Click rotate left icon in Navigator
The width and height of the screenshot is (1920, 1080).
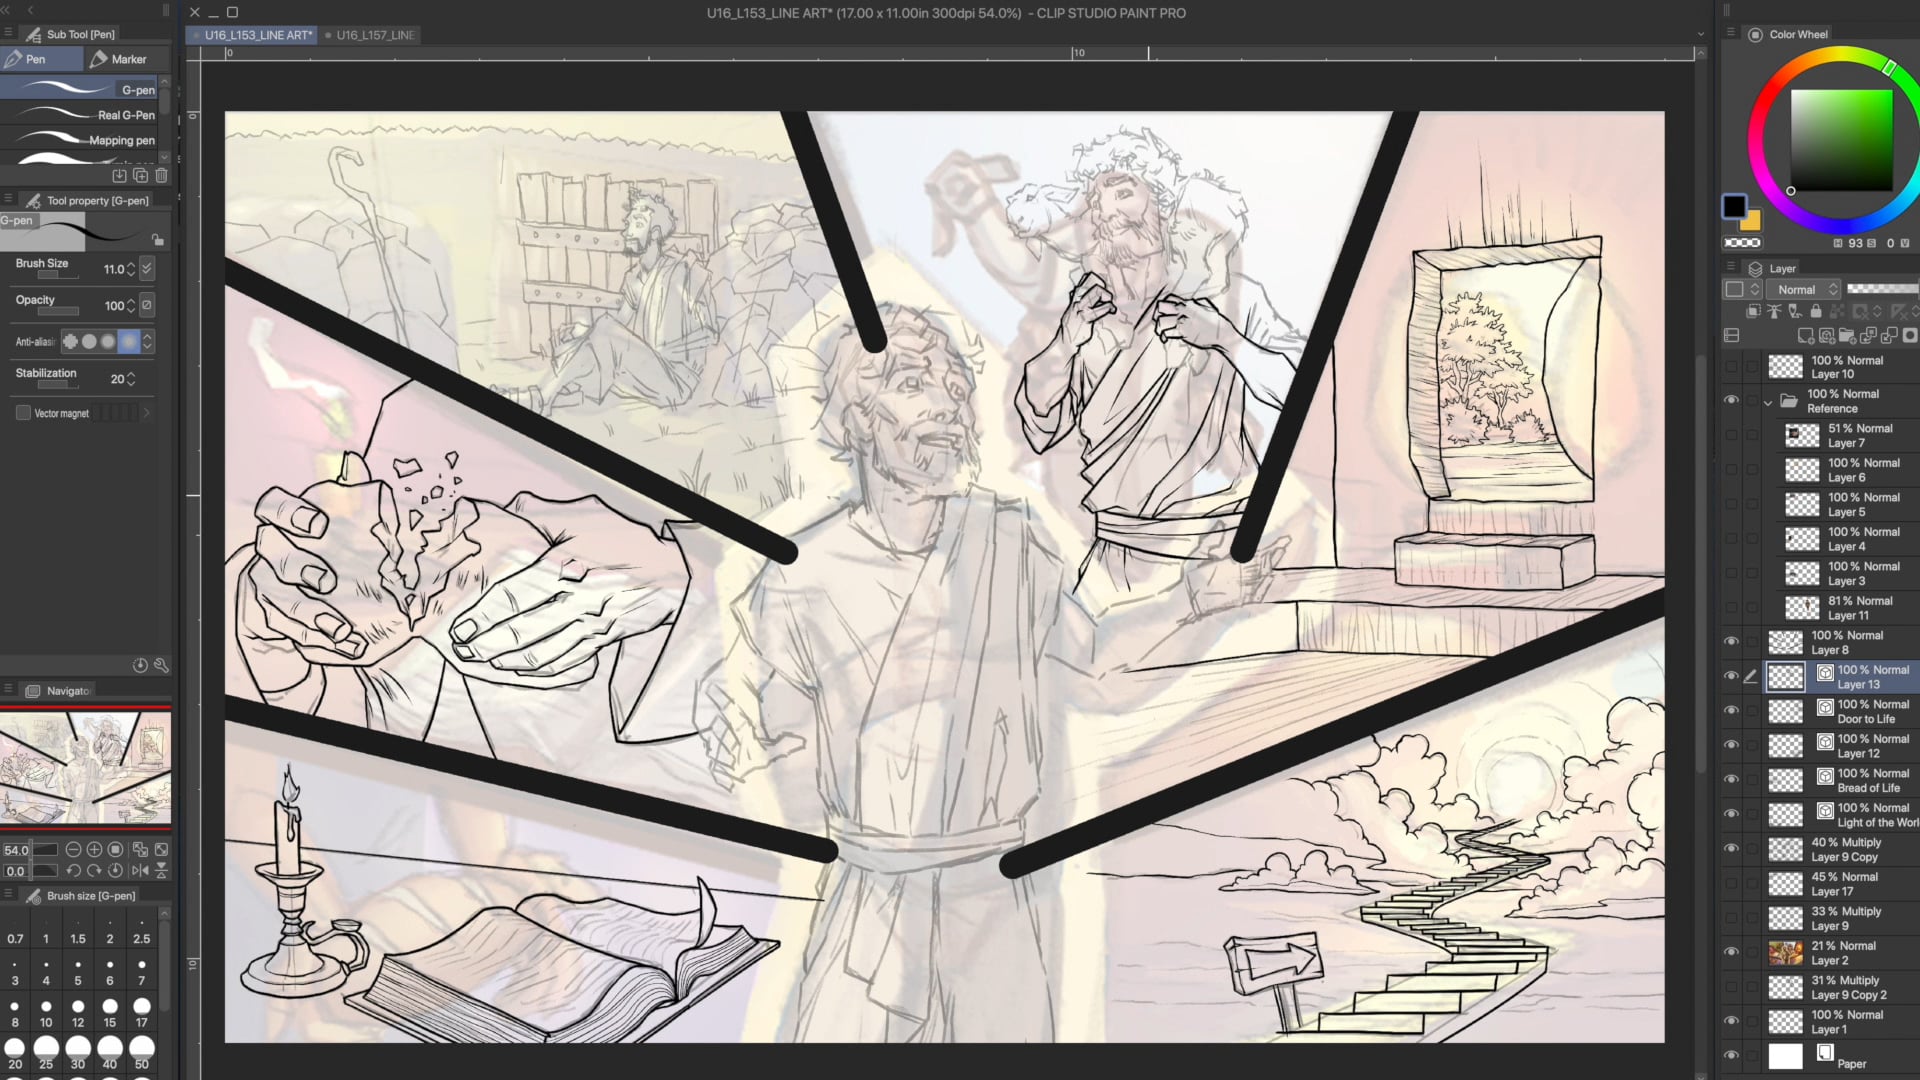click(73, 871)
